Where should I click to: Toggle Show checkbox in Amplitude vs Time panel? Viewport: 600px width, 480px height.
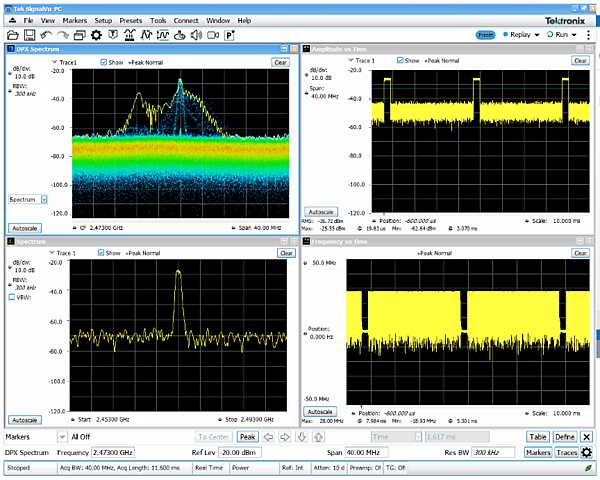point(400,60)
